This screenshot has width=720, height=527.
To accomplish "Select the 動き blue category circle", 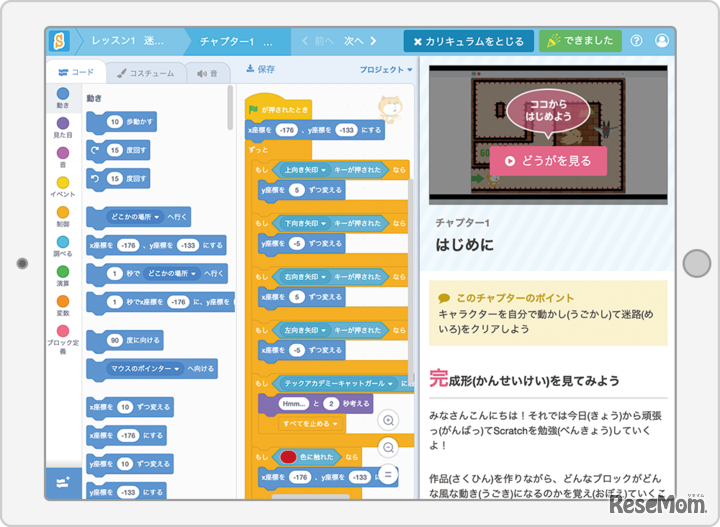I will [x=63, y=94].
